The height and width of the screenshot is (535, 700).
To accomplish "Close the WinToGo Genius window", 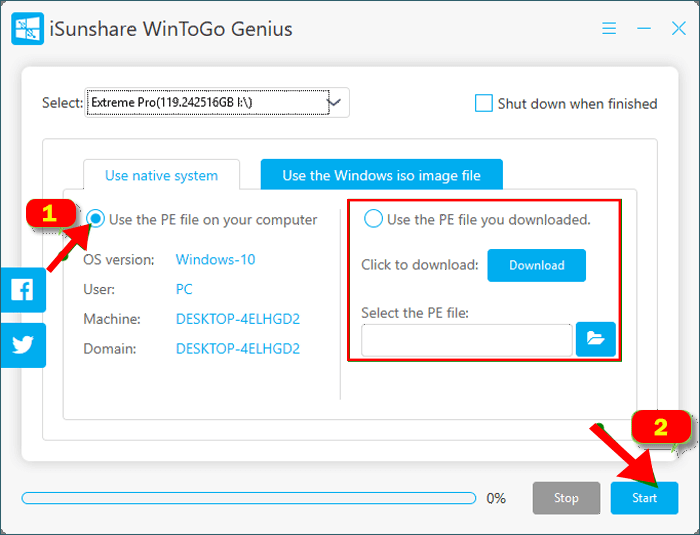I will (x=678, y=29).
